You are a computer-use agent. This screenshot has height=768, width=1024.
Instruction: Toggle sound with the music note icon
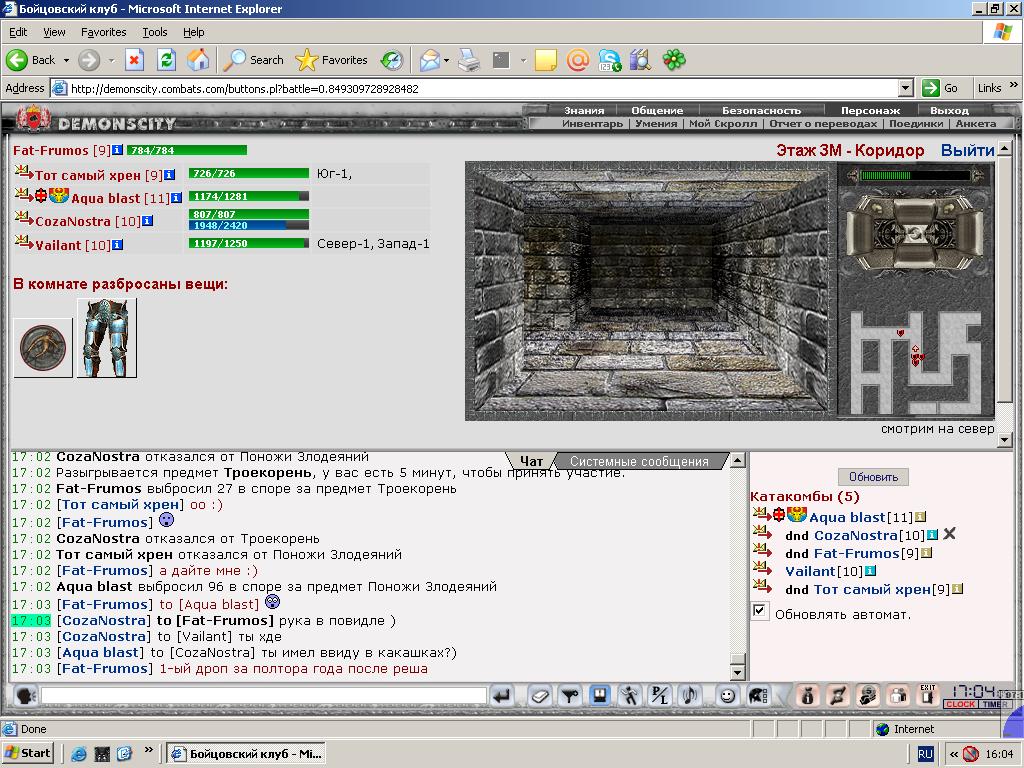pos(690,696)
